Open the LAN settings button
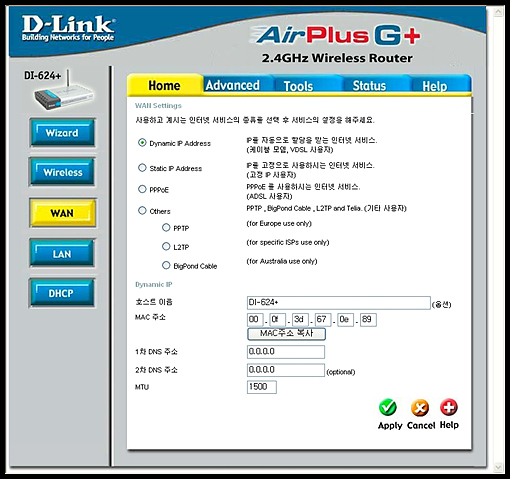This screenshot has height=479, width=510. click(x=62, y=254)
